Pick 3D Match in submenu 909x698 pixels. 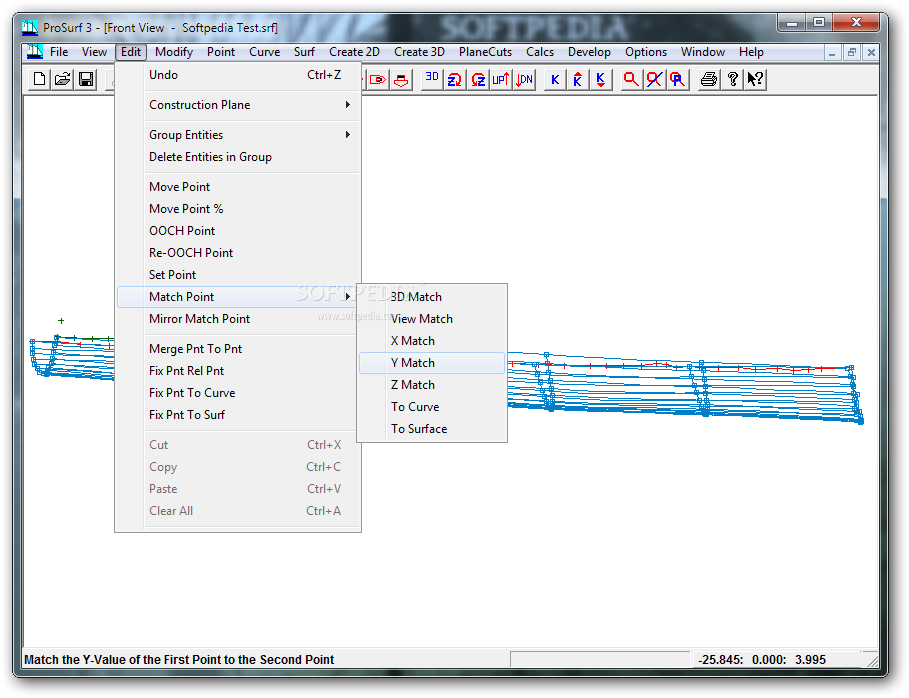coord(432,297)
